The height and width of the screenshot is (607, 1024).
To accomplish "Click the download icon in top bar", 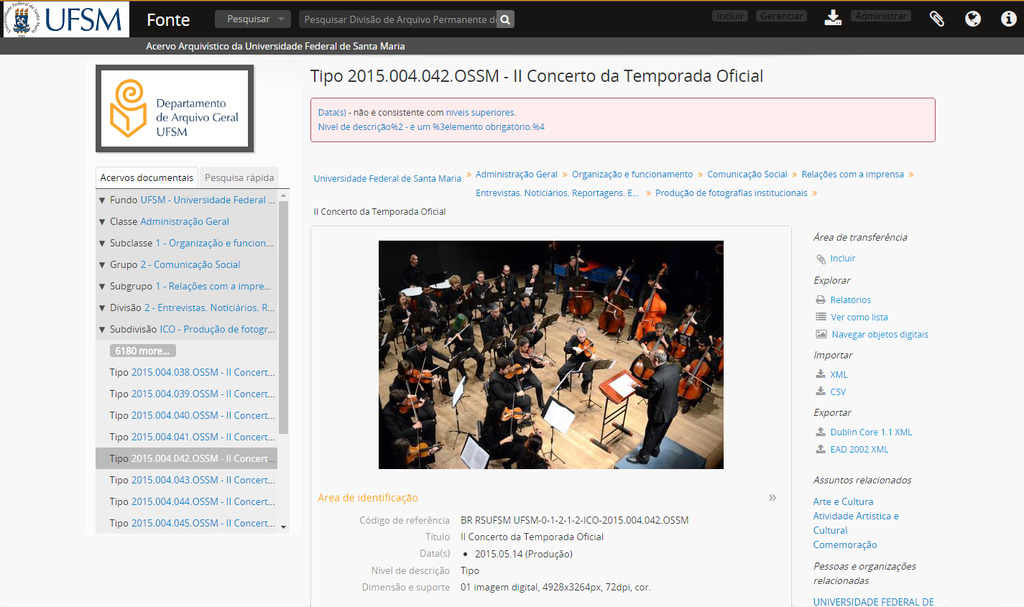I will click(832, 18).
